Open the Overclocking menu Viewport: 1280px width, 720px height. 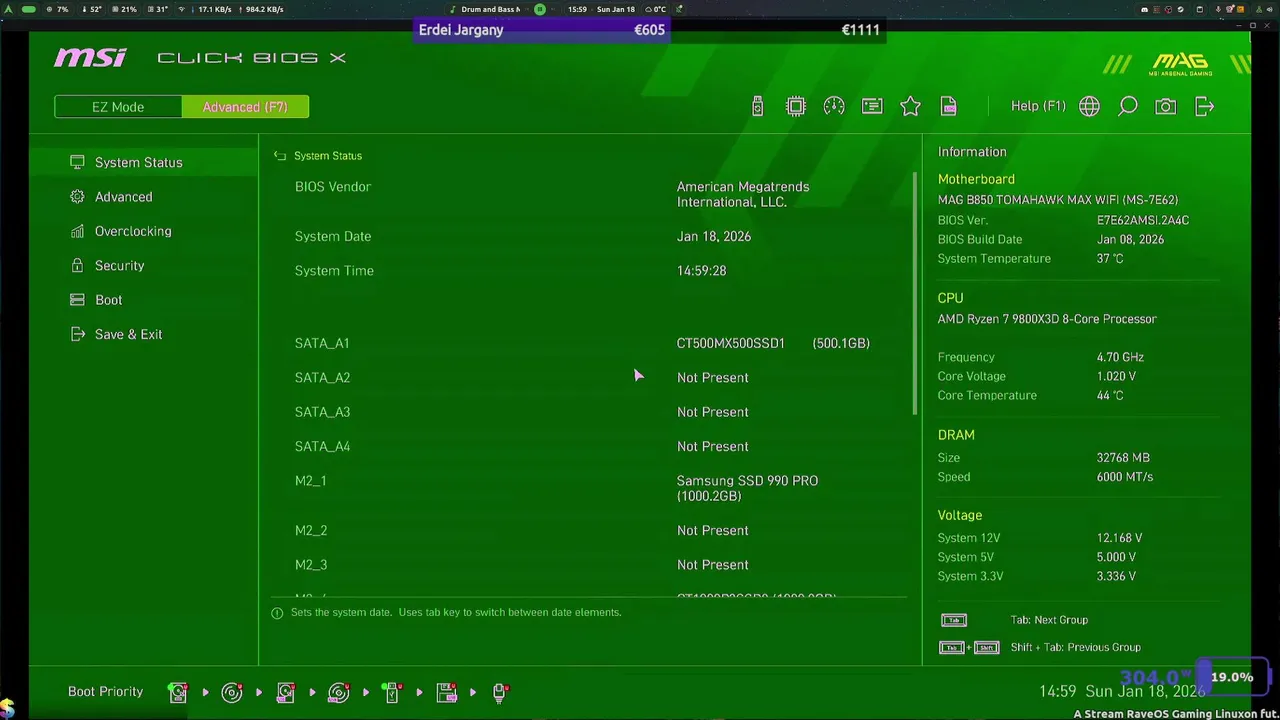tap(144, 231)
